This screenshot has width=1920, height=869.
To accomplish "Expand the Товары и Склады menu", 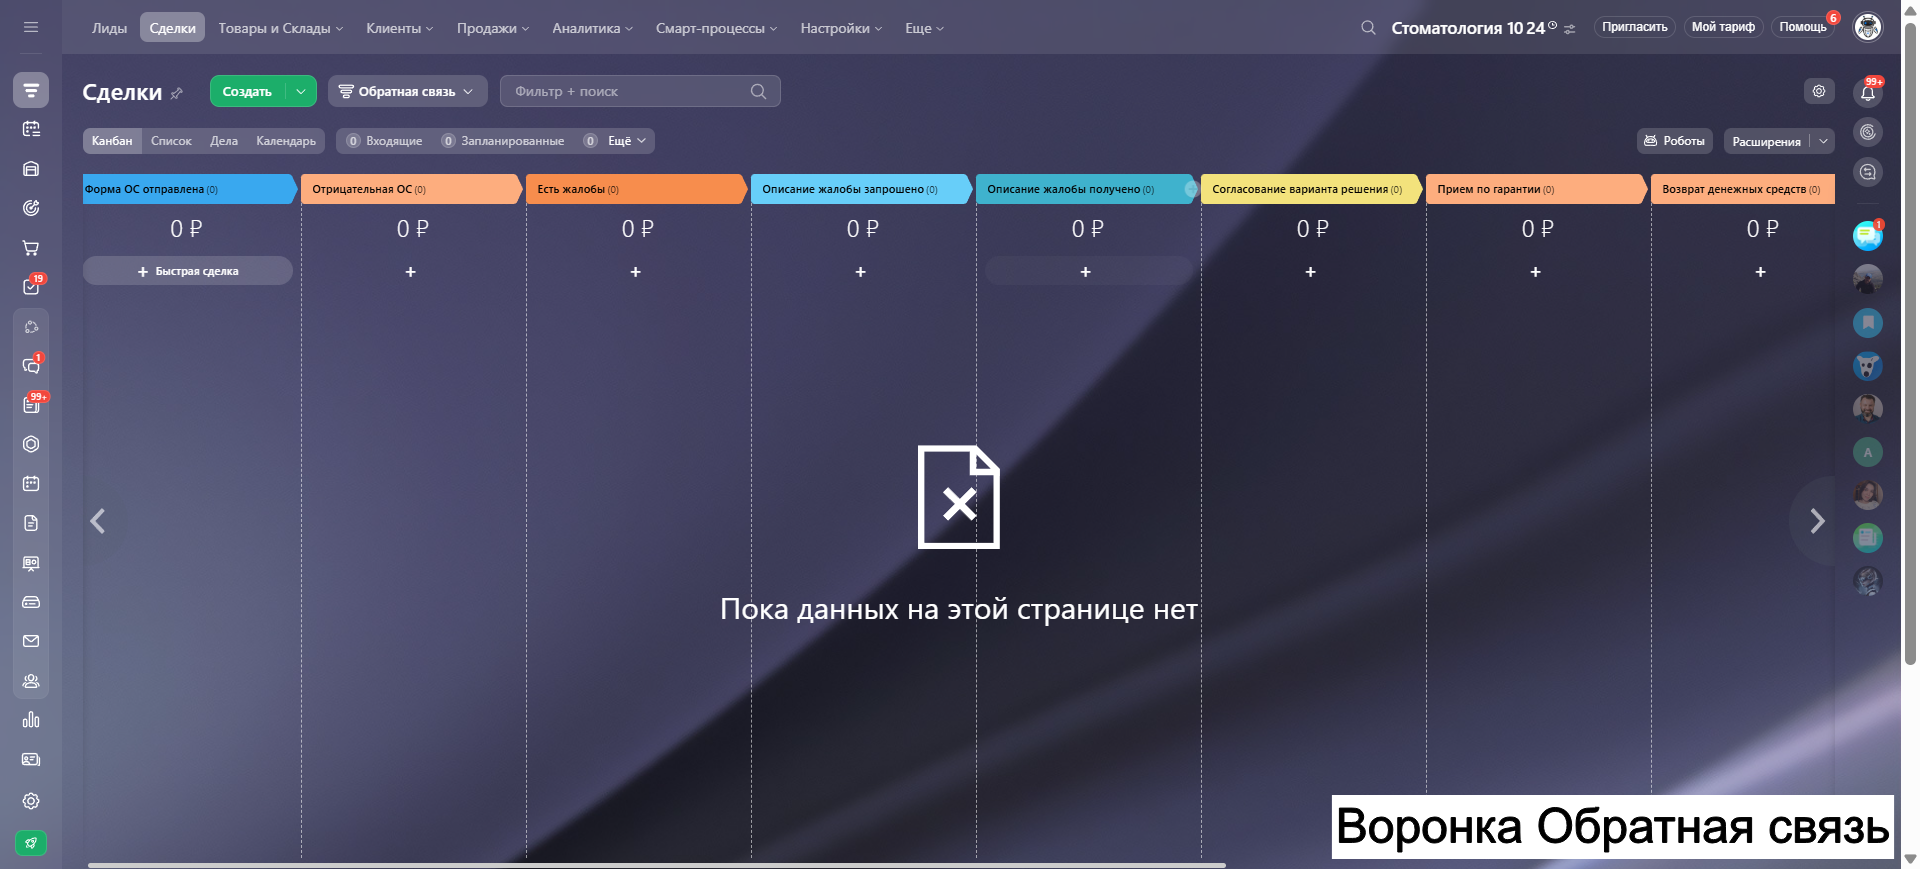I will coord(281,28).
